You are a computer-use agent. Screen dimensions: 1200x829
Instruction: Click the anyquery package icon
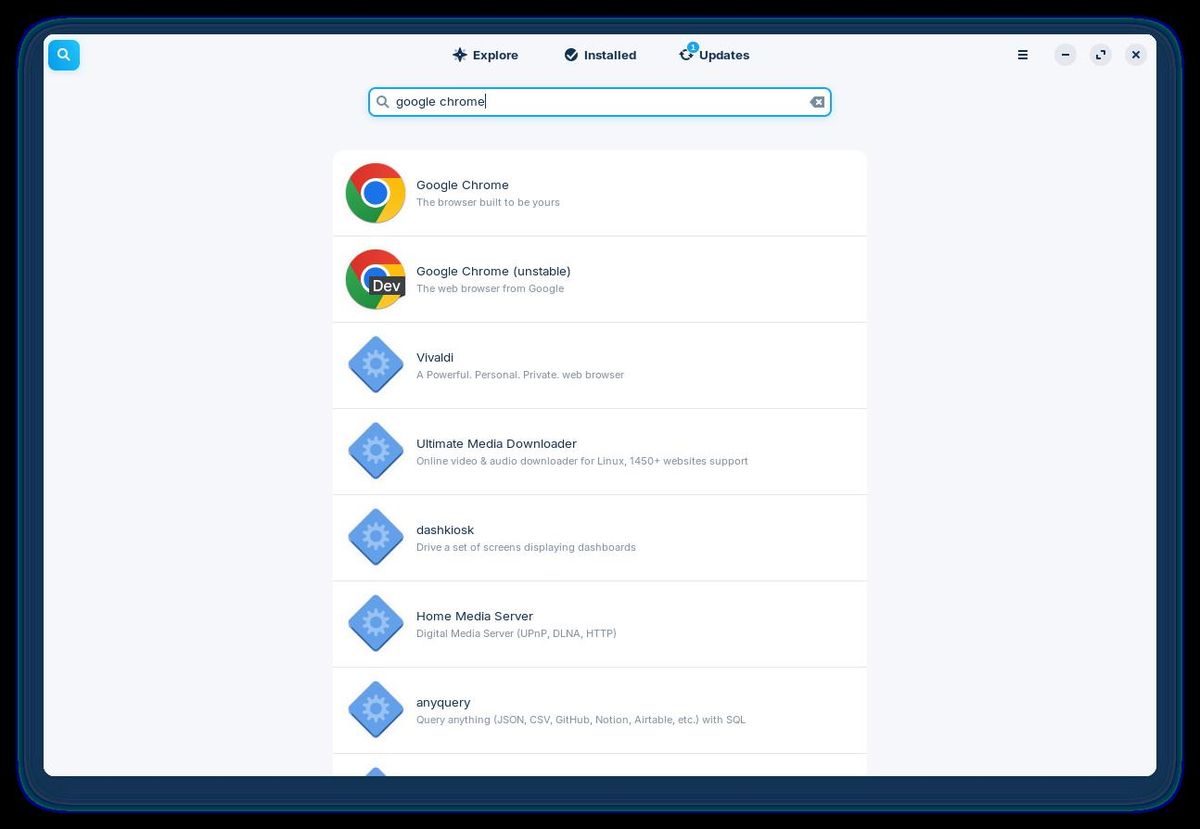pyautogui.click(x=375, y=709)
